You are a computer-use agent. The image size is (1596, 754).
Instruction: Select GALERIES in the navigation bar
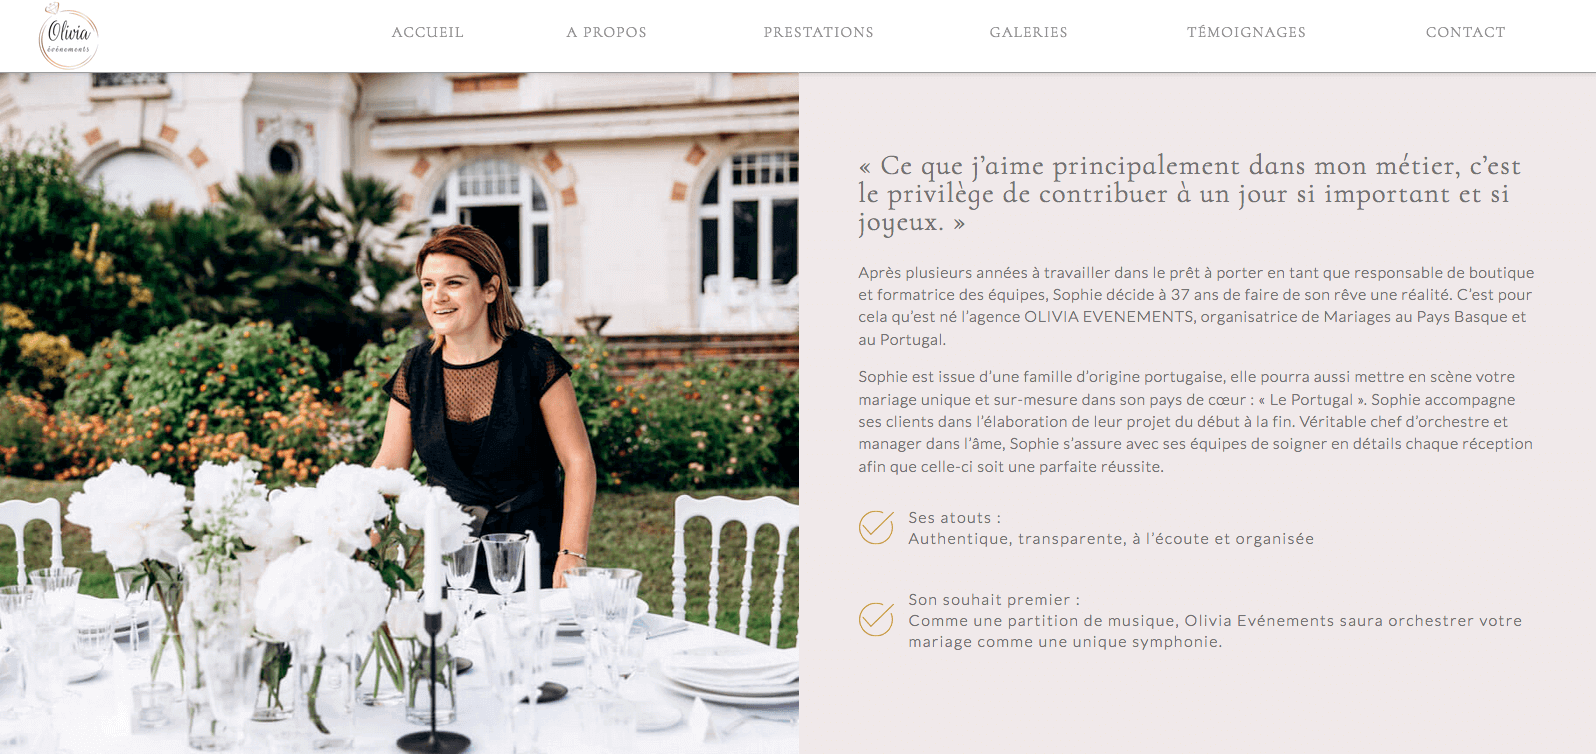(x=1028, y=32)
